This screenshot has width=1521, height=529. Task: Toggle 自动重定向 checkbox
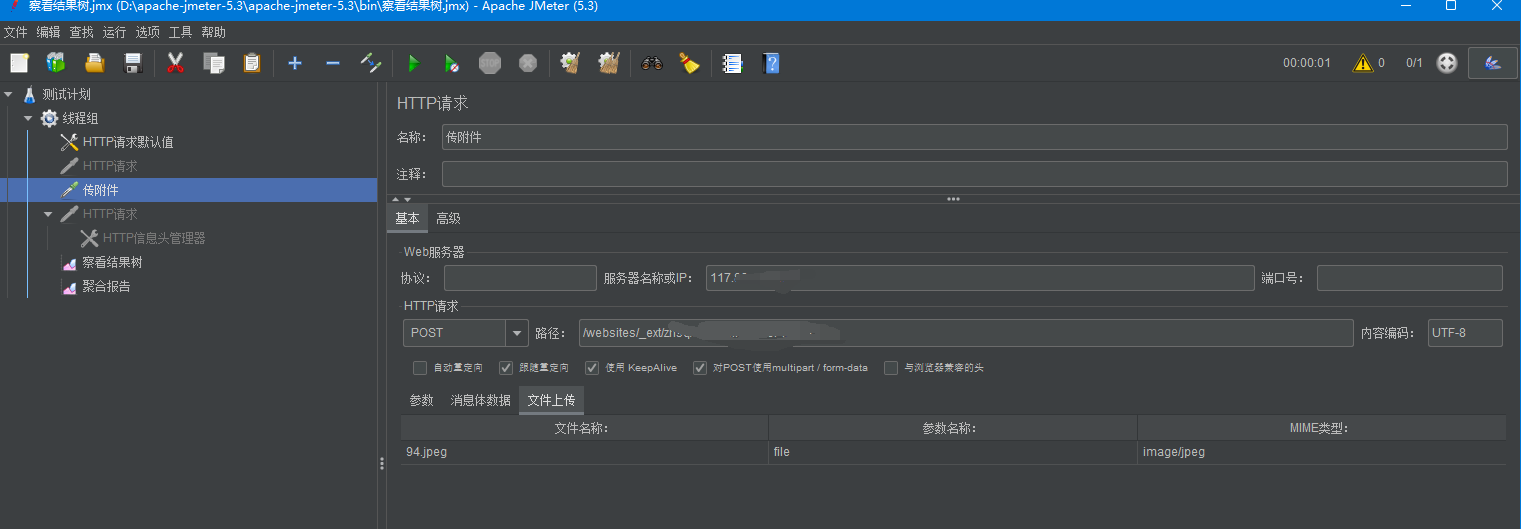click(420, 367)
